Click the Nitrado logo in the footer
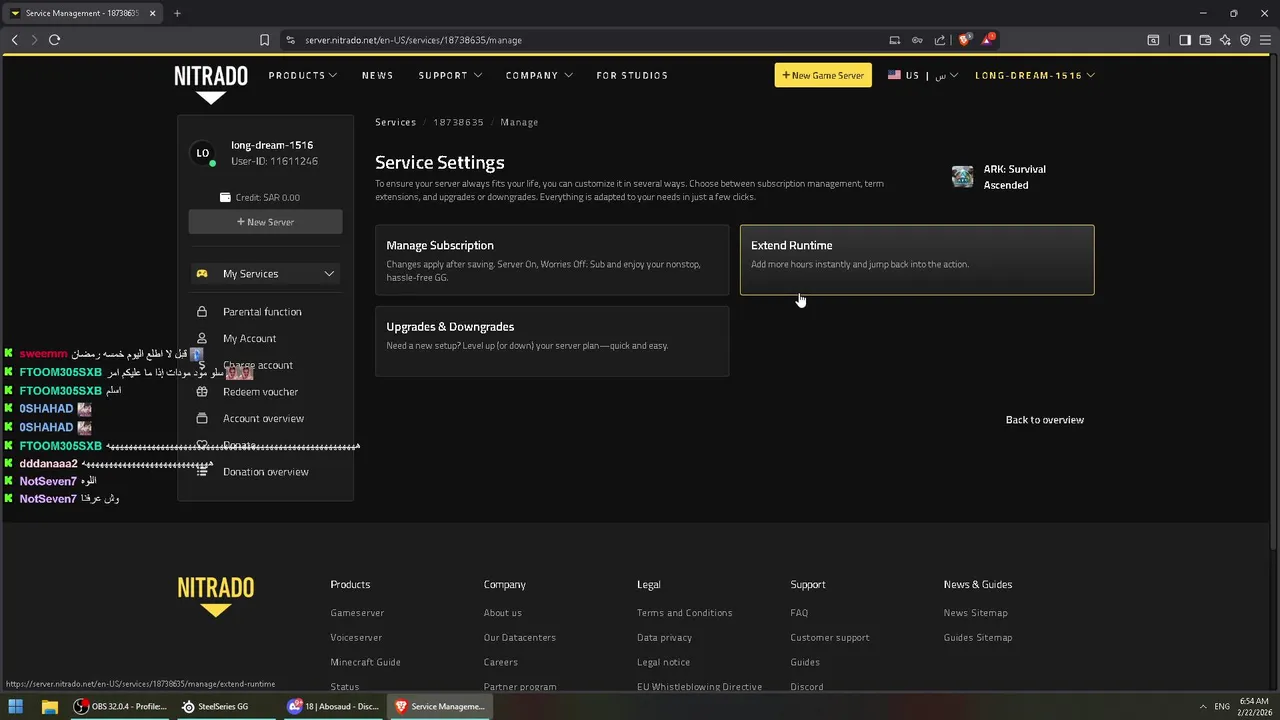Screen dimensions: 1280x720 (216, 597)
